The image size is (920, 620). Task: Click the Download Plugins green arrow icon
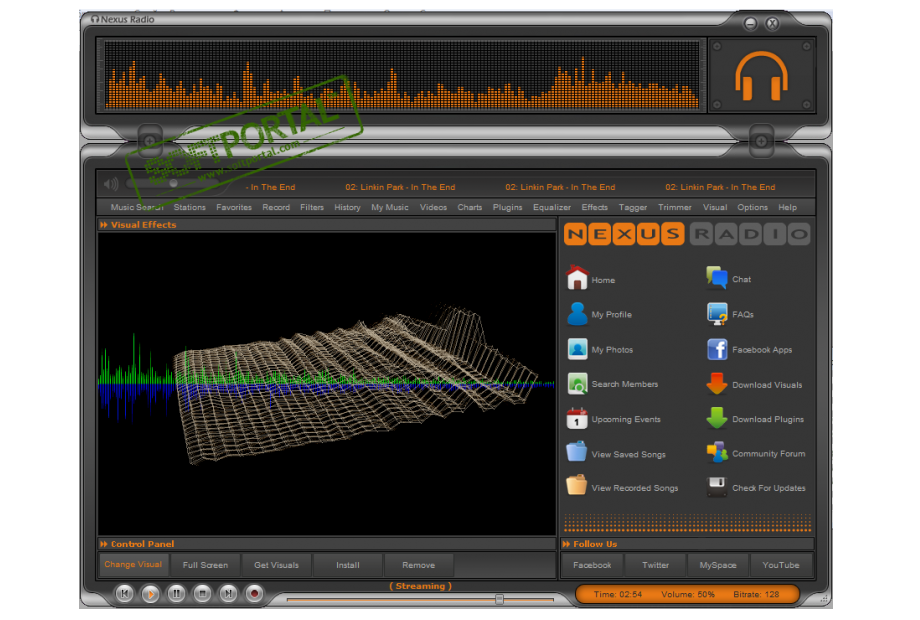pos(717,419)
